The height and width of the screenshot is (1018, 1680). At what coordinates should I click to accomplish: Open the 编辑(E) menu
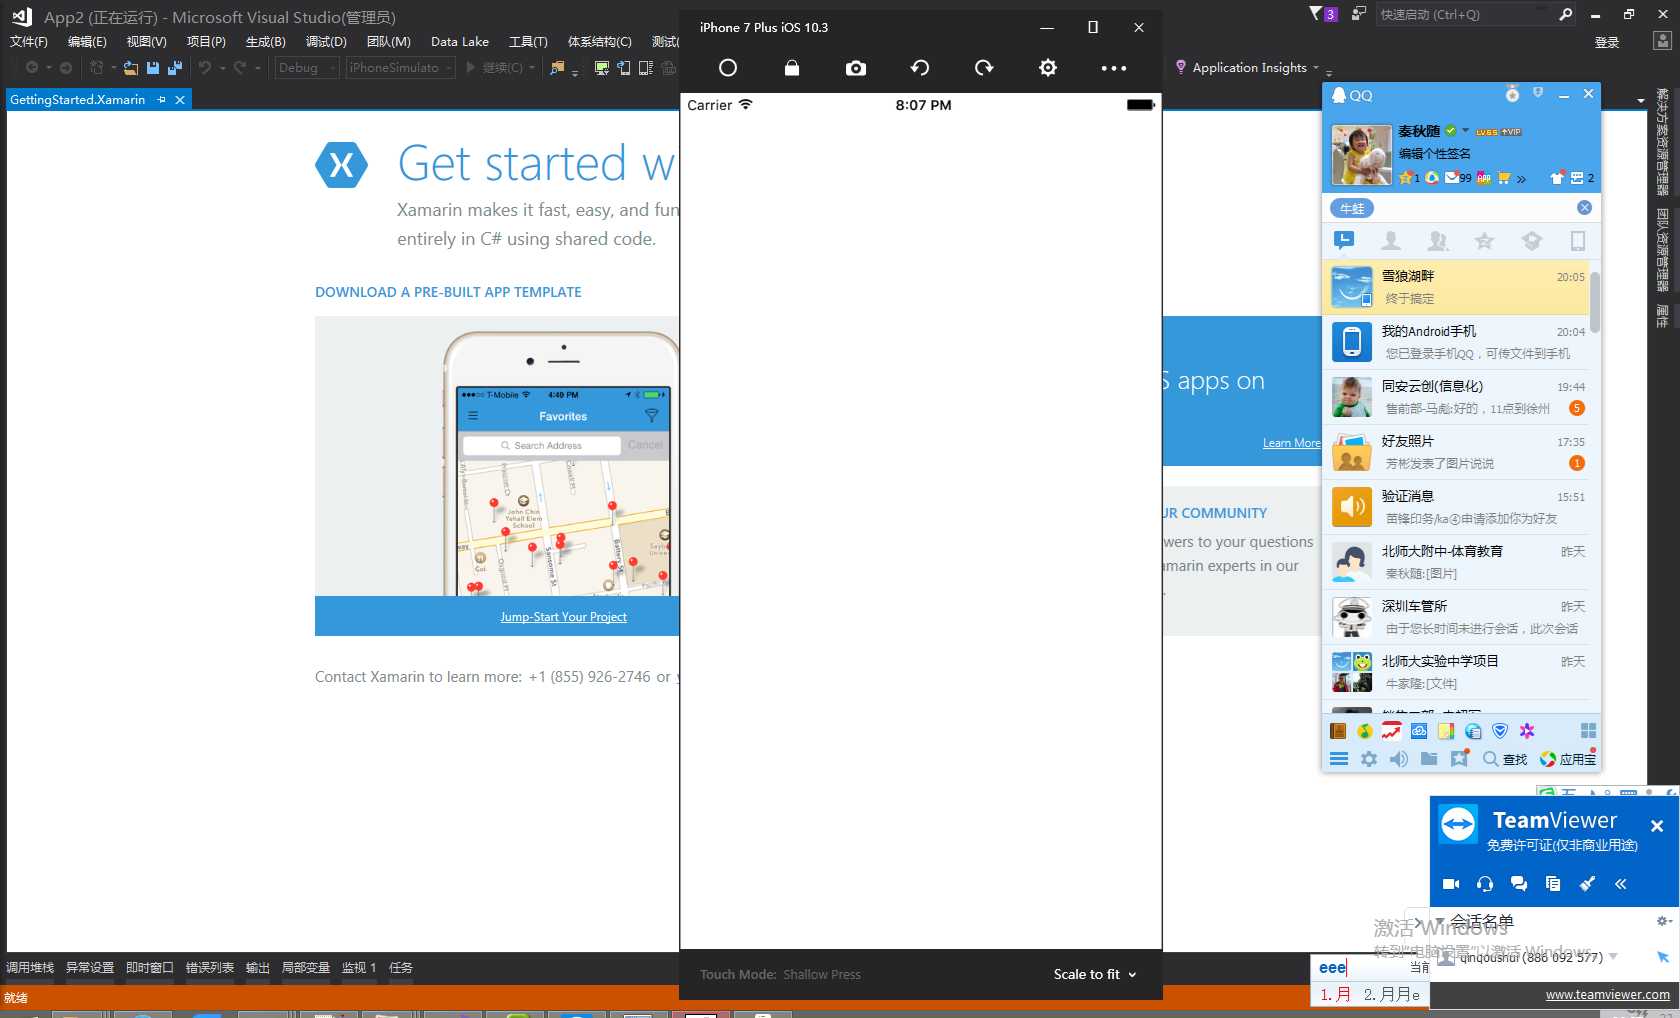pyautogui.click(x=87, y=42)
